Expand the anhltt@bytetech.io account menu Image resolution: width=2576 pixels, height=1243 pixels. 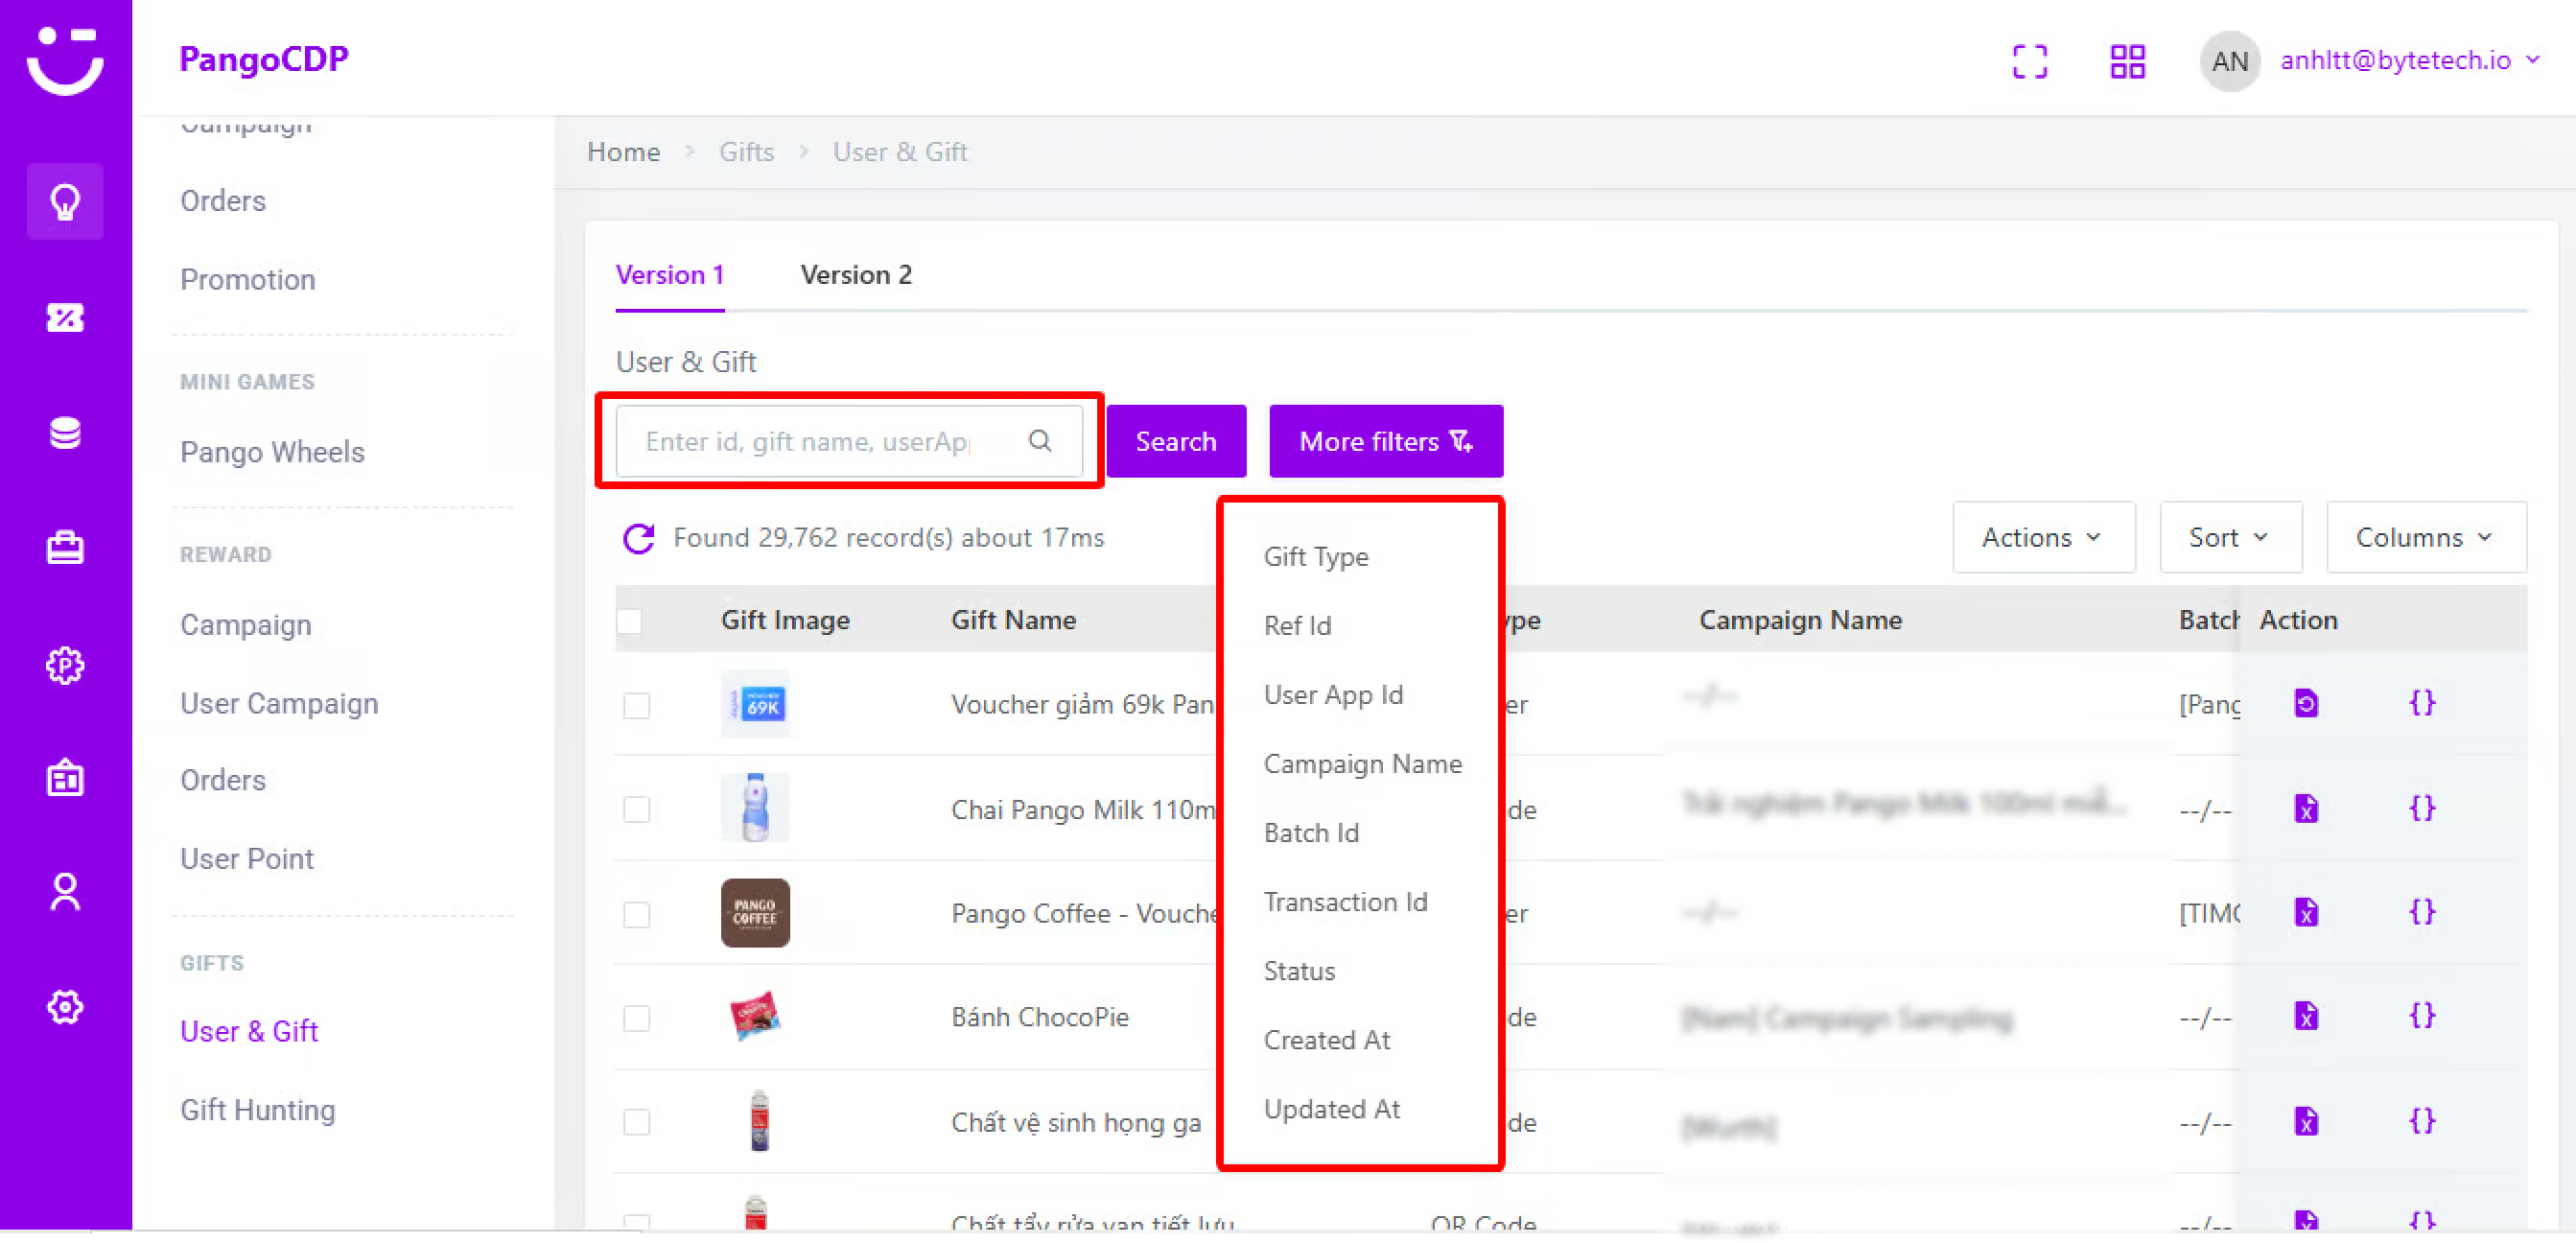pyautogui.click(x=2410, y=61)
